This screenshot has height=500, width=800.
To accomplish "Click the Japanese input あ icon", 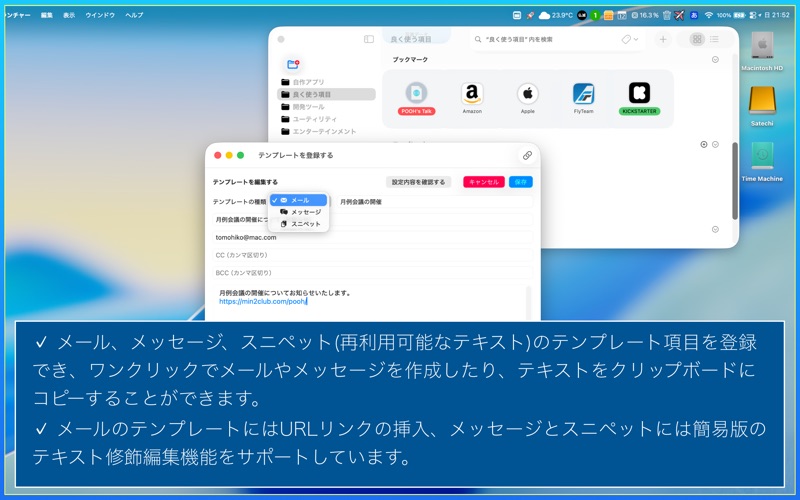I will pyautogui.click(x=694, y=15).
